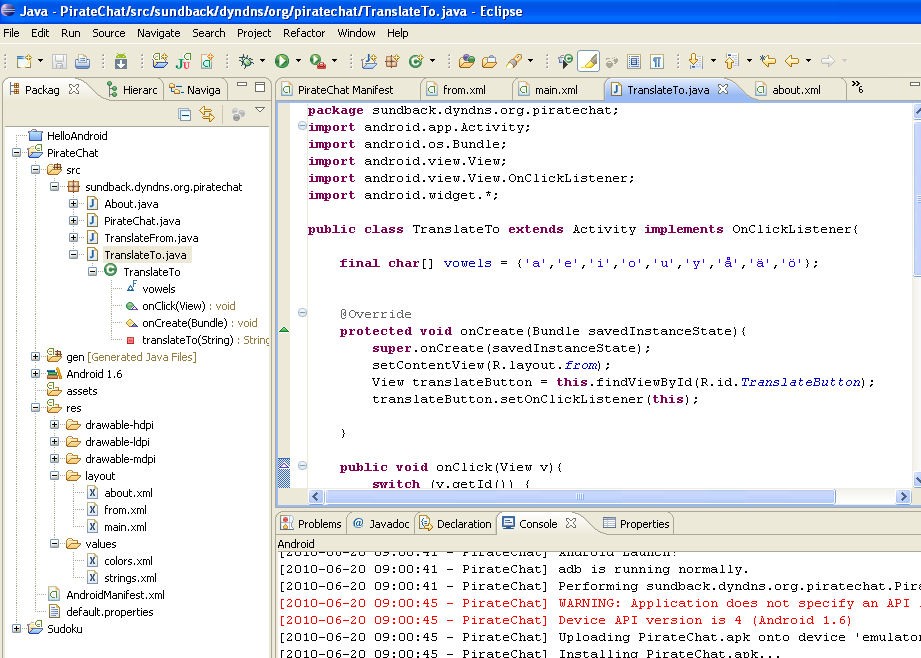Select TranslateFrom.java in the tree

coord(151,238)
